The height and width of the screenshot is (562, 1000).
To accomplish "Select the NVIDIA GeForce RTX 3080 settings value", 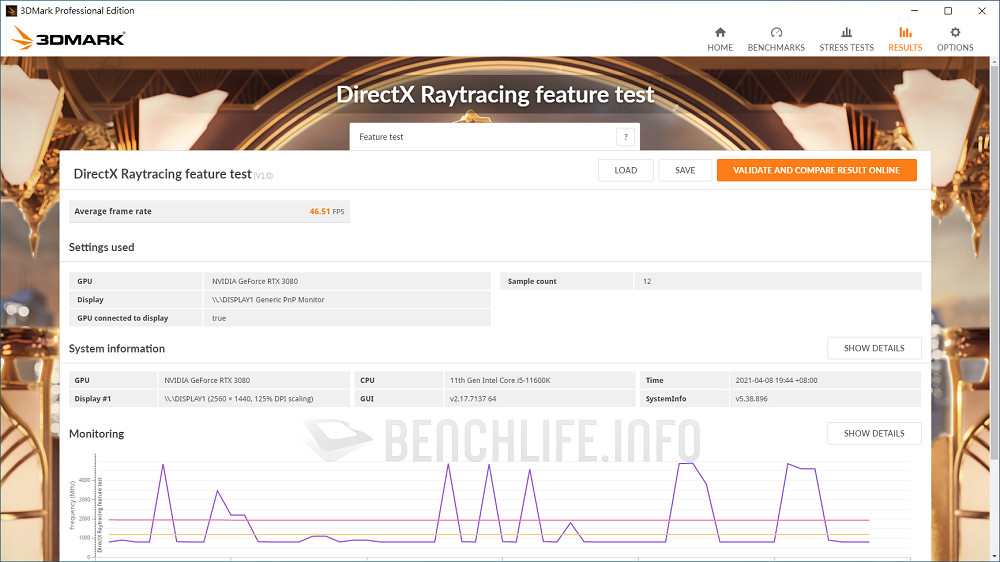I will click(x=255, y=281).
